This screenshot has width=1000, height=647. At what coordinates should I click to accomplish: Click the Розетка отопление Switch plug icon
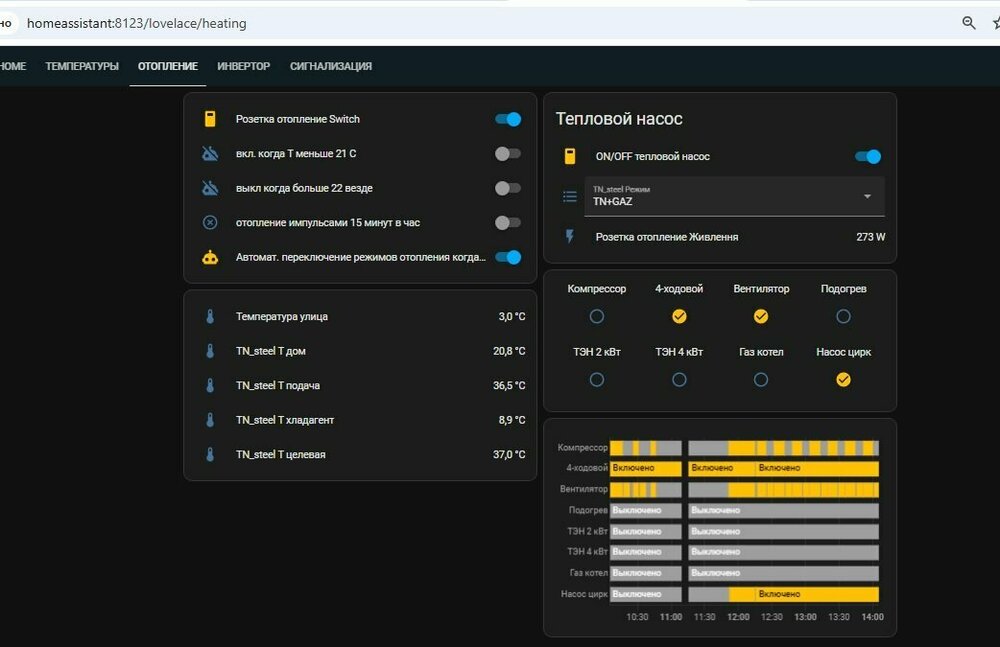pos(210,119)
